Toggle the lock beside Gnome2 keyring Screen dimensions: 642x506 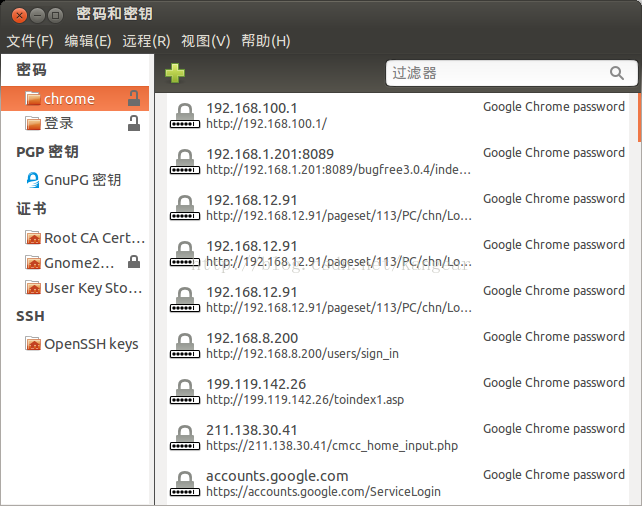[134, 262]
